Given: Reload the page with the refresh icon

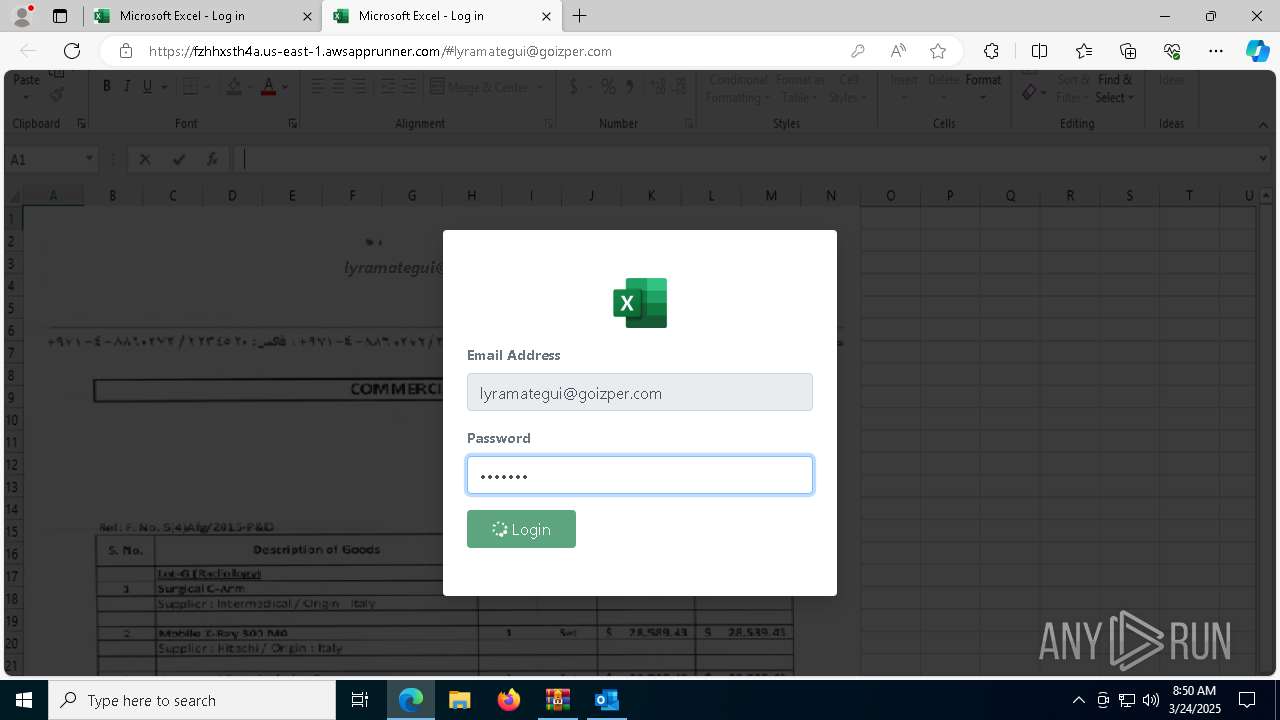Looking at the screenshot, I should tap(72, 51).
